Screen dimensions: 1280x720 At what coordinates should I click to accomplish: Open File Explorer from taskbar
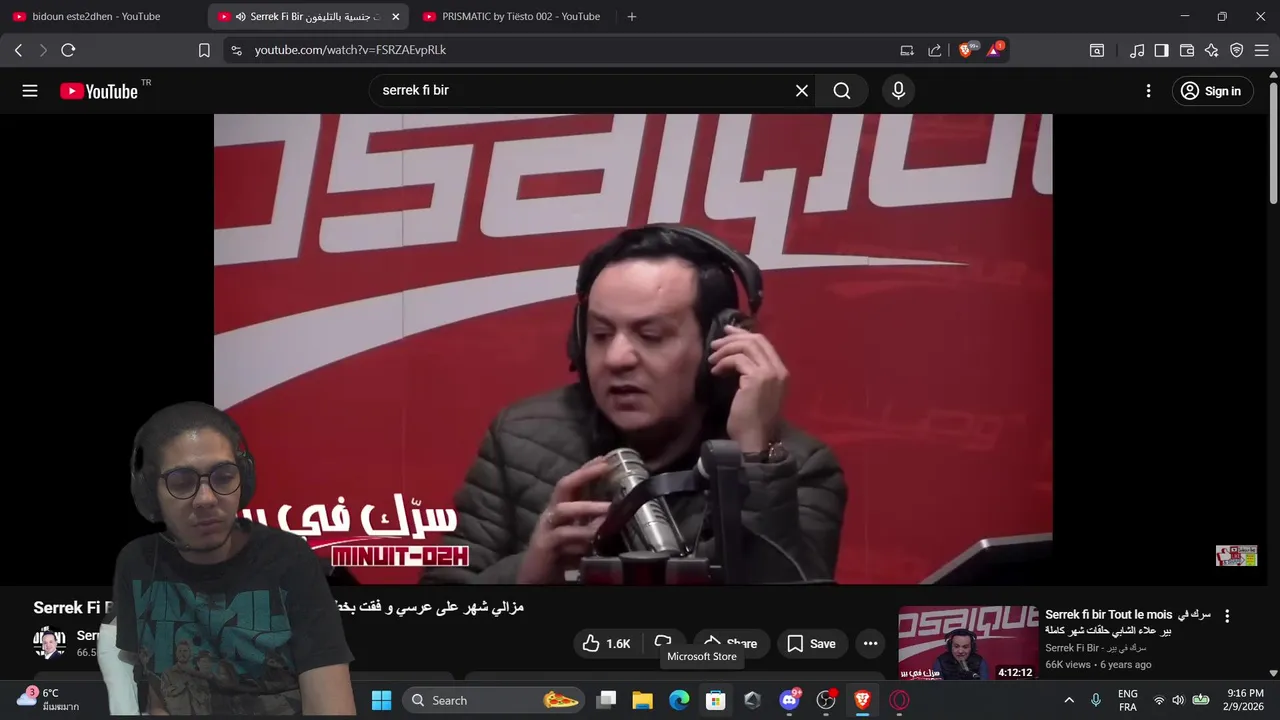[642, 700]
